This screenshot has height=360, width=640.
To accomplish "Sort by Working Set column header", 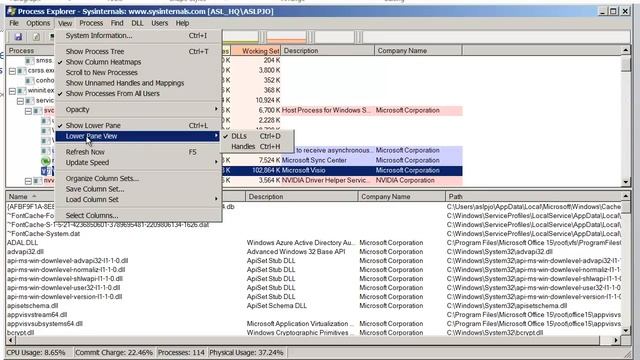I will pyautogui.click(x=256, y=51).
